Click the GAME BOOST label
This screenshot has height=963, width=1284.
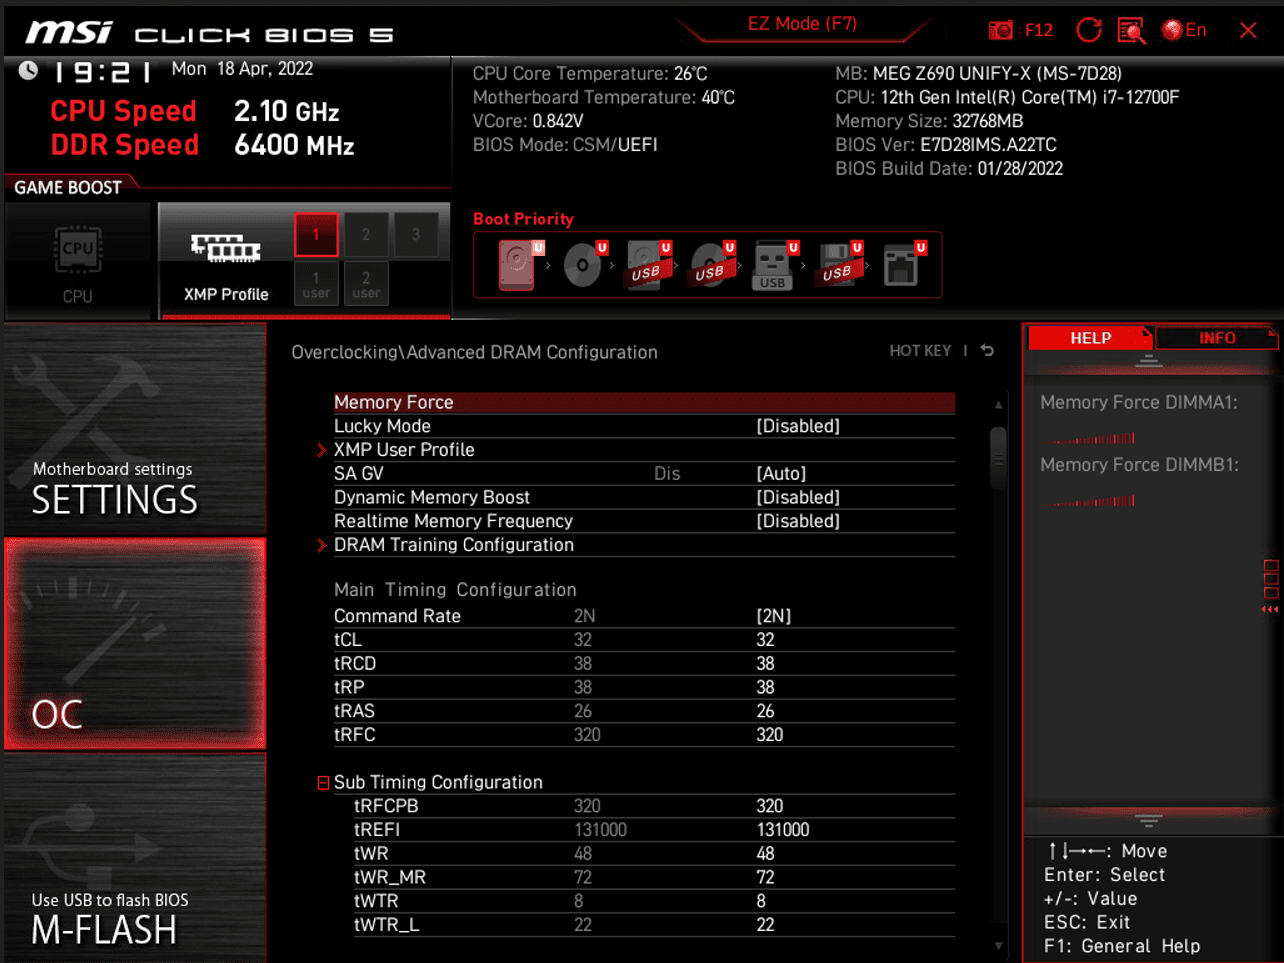coord(68,187)
